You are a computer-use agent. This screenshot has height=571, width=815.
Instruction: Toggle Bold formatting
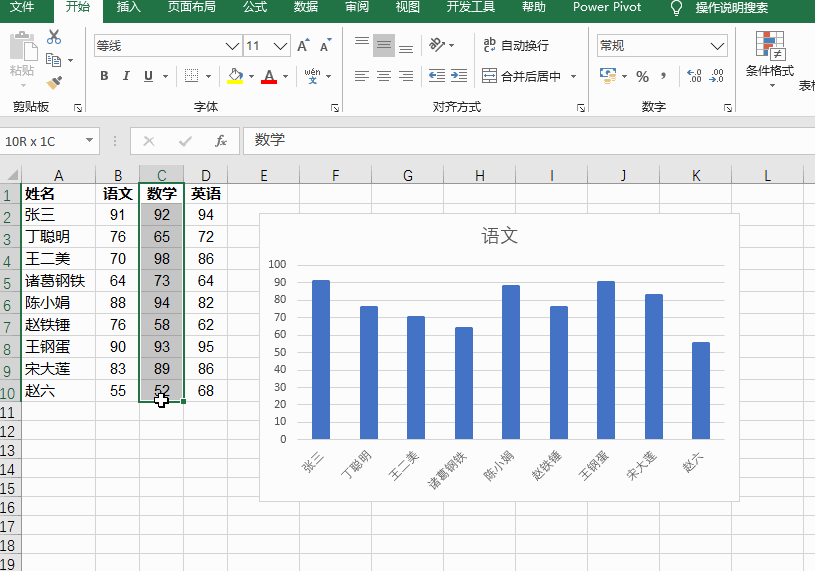click(x=104, y=76)
